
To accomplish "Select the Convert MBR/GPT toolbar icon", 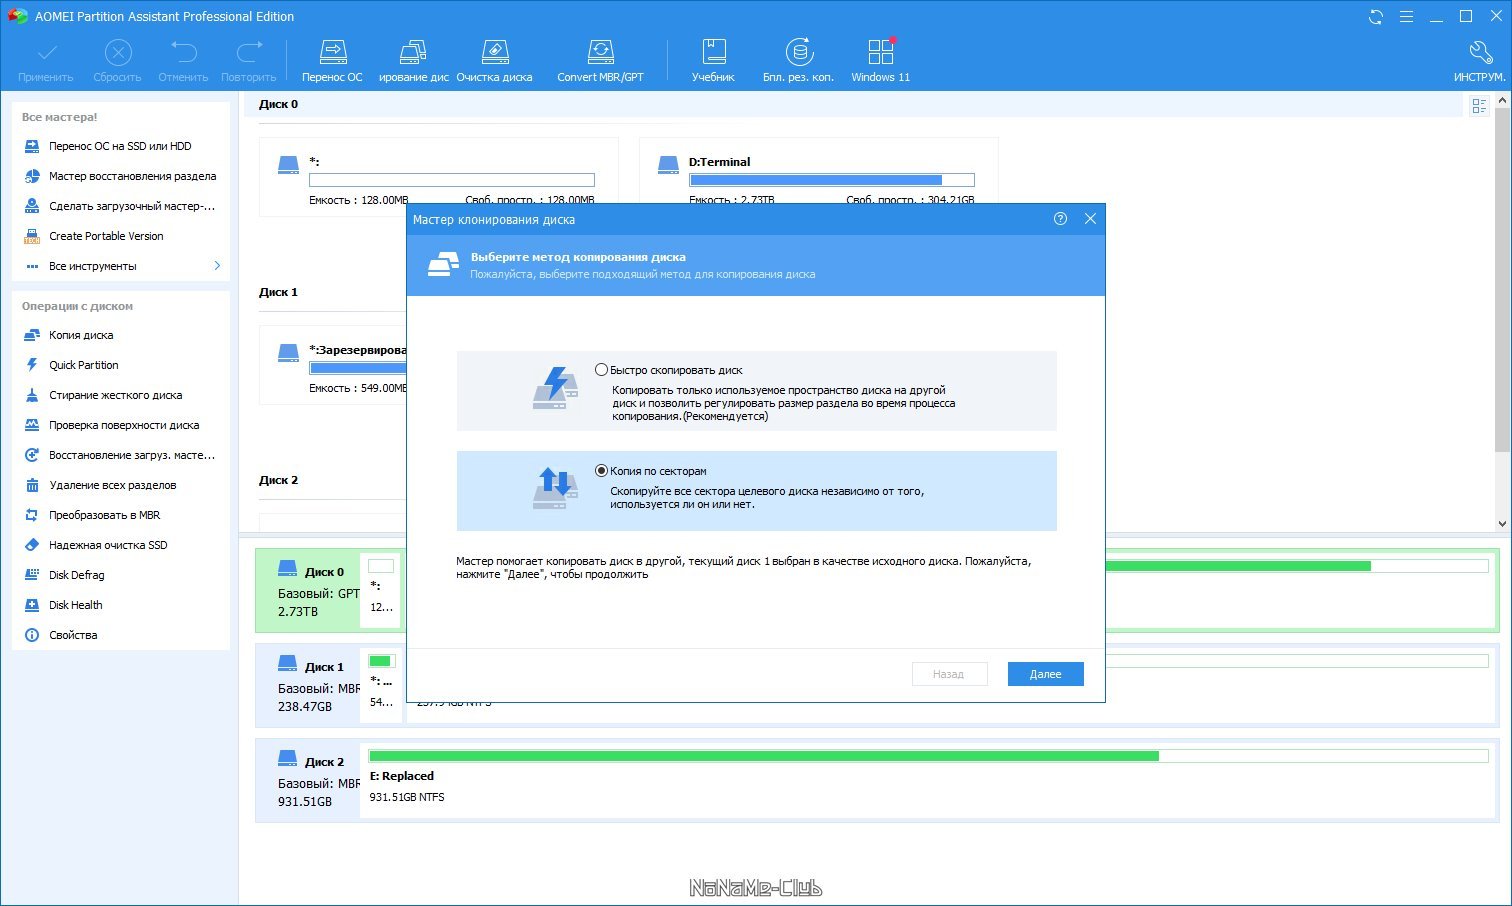I will tap(600, 52).
